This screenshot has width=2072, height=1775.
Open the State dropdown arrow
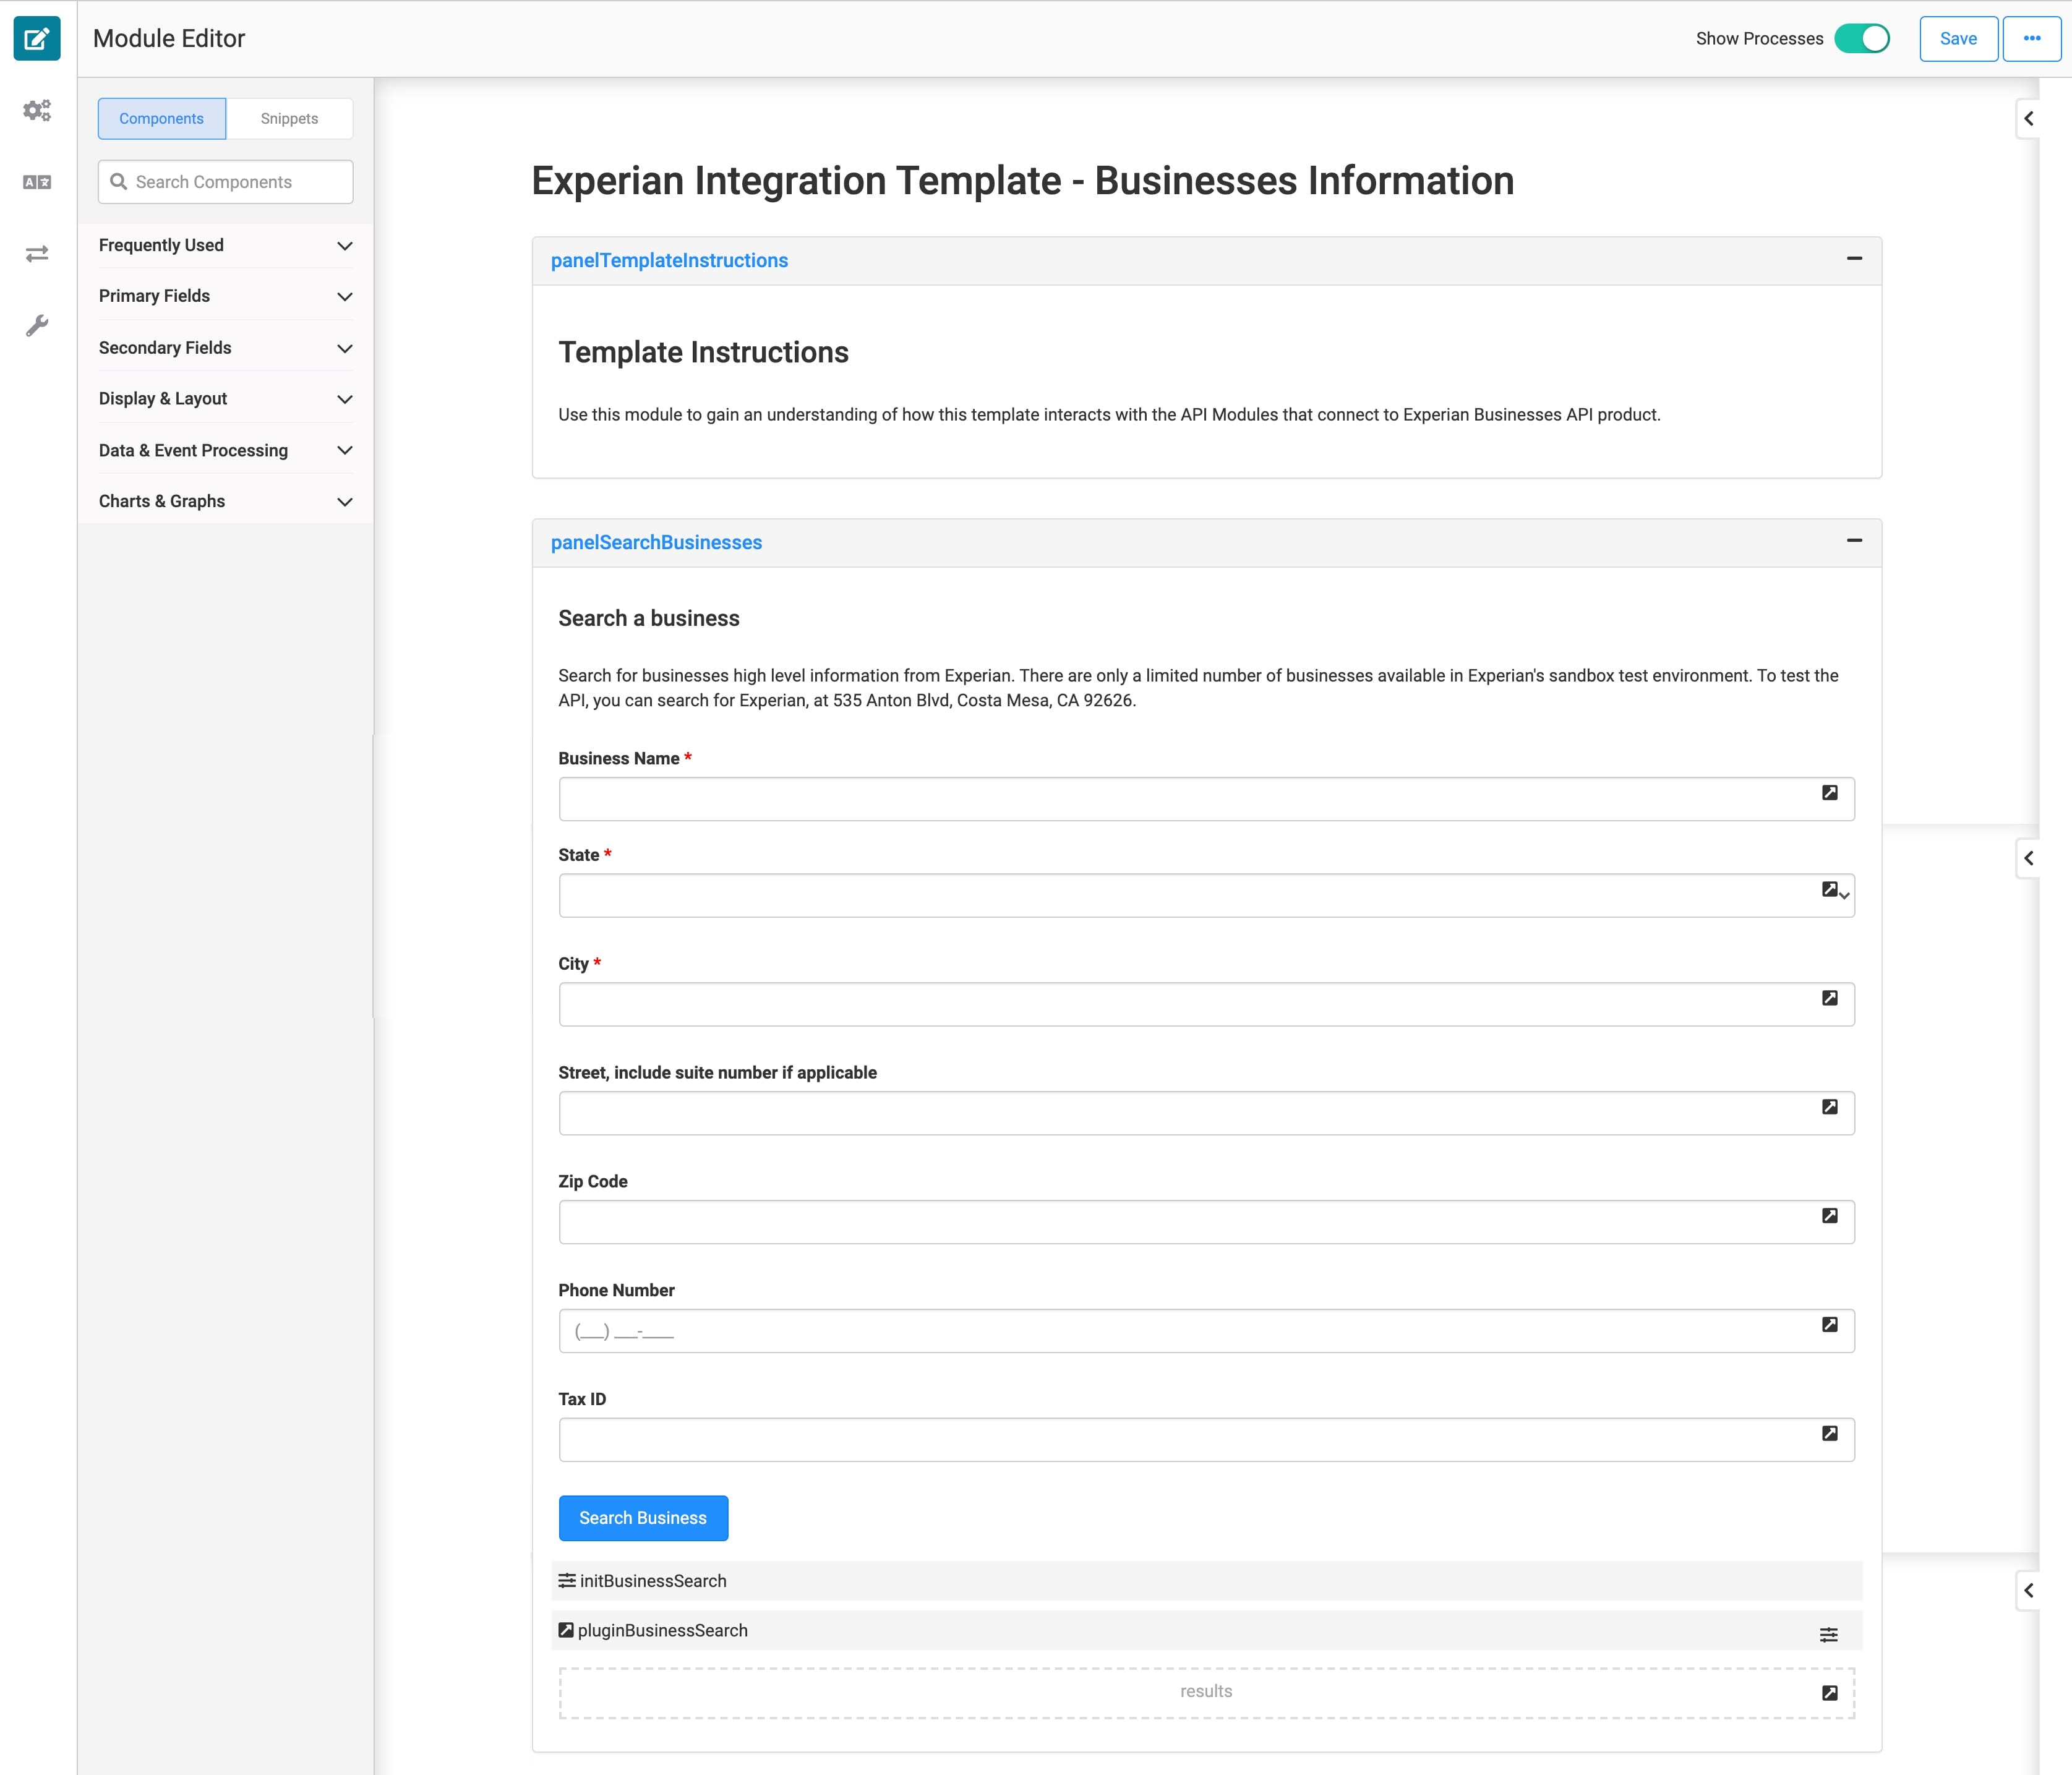1845,895
